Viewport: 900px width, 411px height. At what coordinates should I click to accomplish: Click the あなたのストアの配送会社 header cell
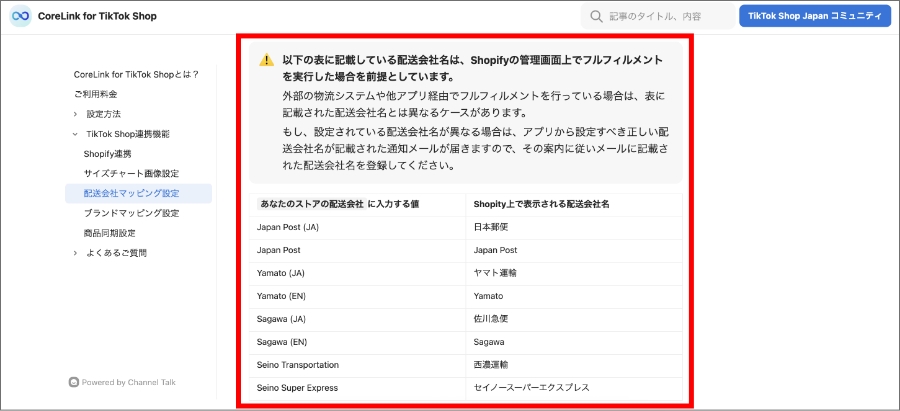pos(358,204)
